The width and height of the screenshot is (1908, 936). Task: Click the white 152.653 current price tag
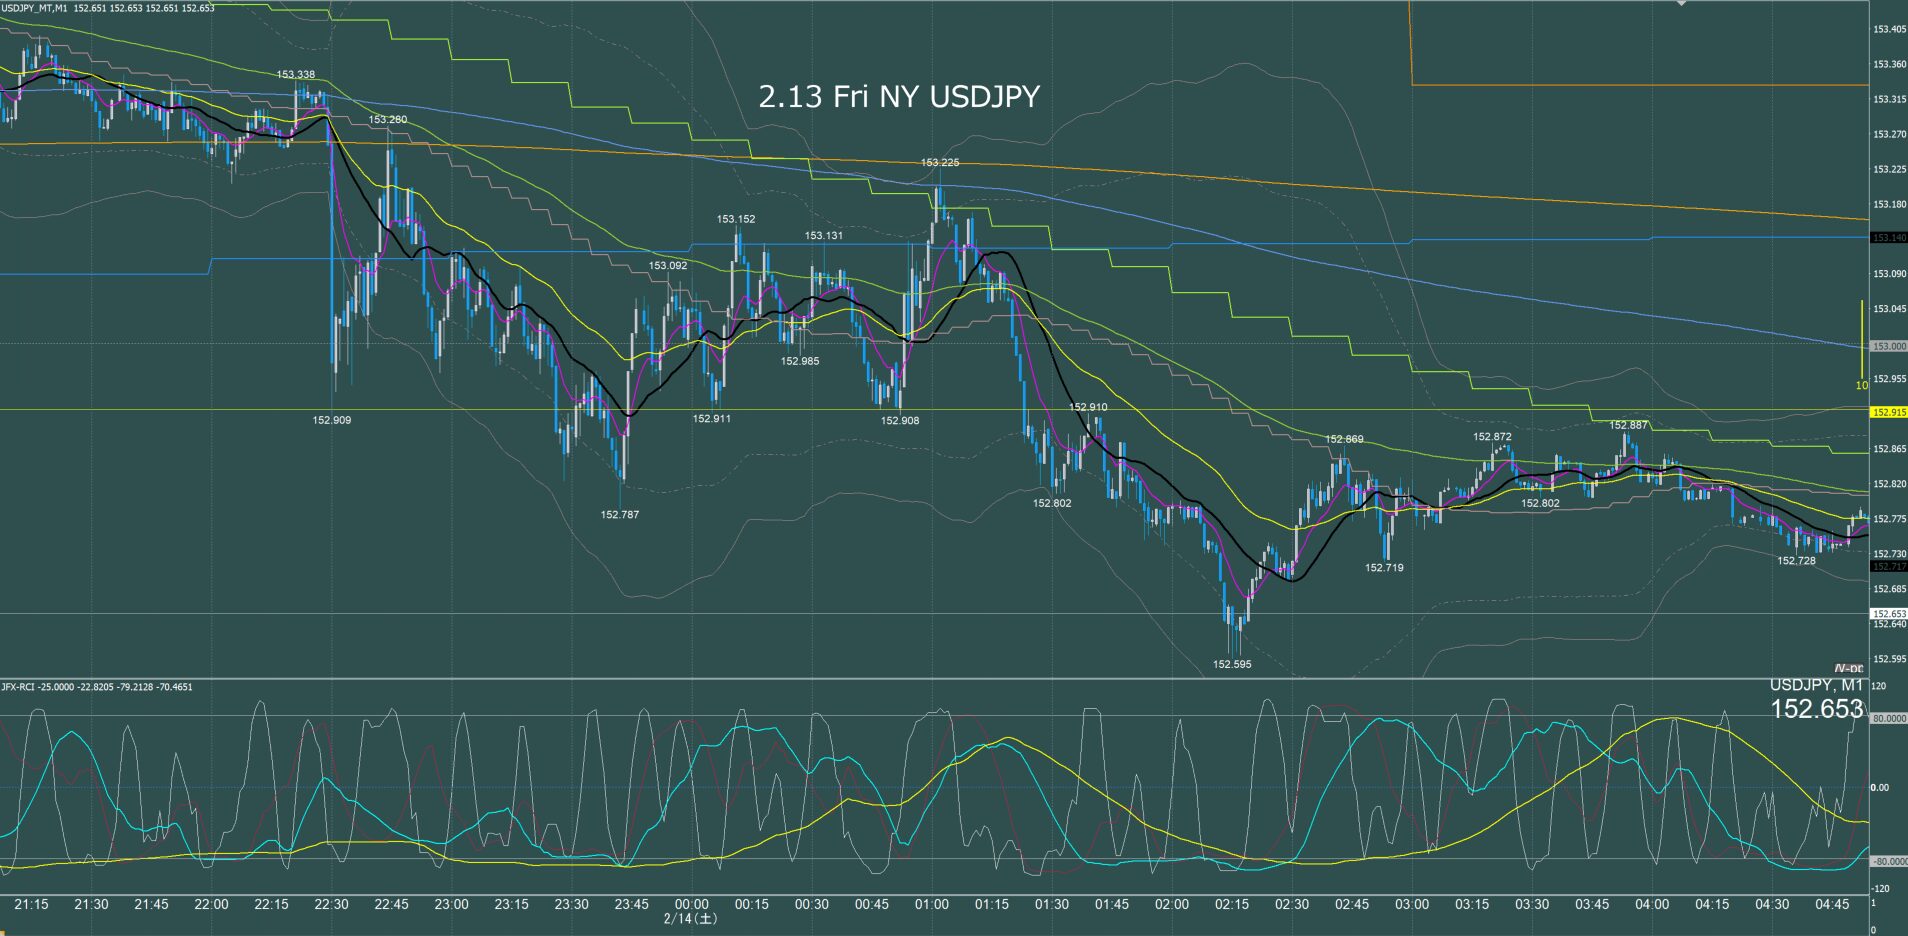coord(1888,614)
